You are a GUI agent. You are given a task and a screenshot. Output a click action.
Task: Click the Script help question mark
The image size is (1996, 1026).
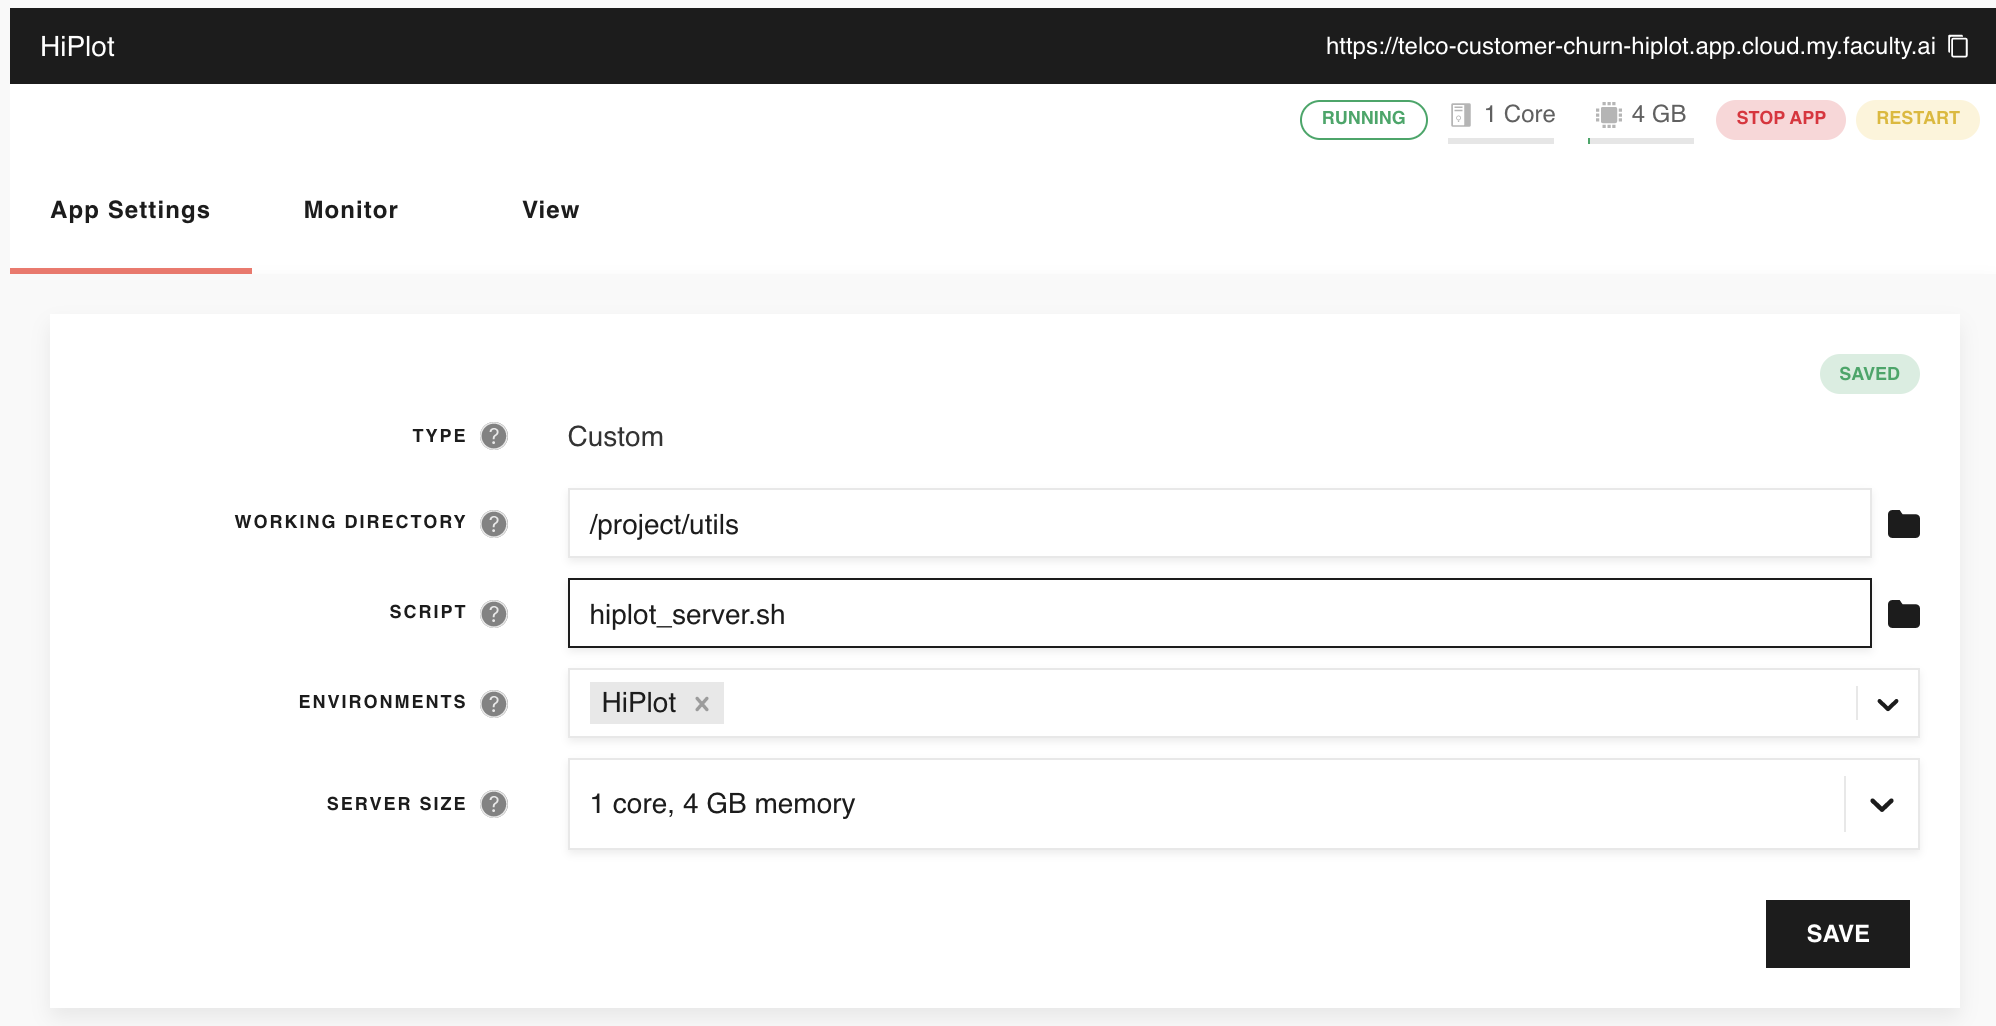pos(494,613)
